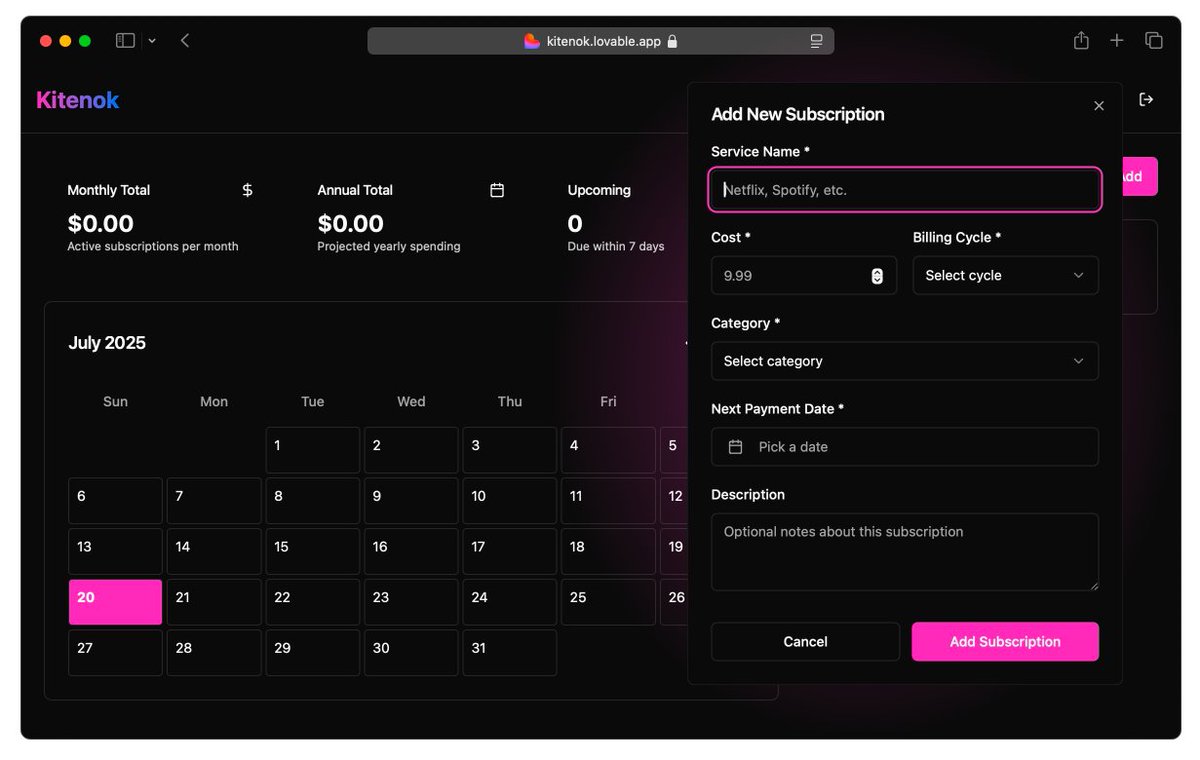This screenshot has width=1200, height=760.
Task: Click the Projected yearly spending text
Action: click(389, 246)
